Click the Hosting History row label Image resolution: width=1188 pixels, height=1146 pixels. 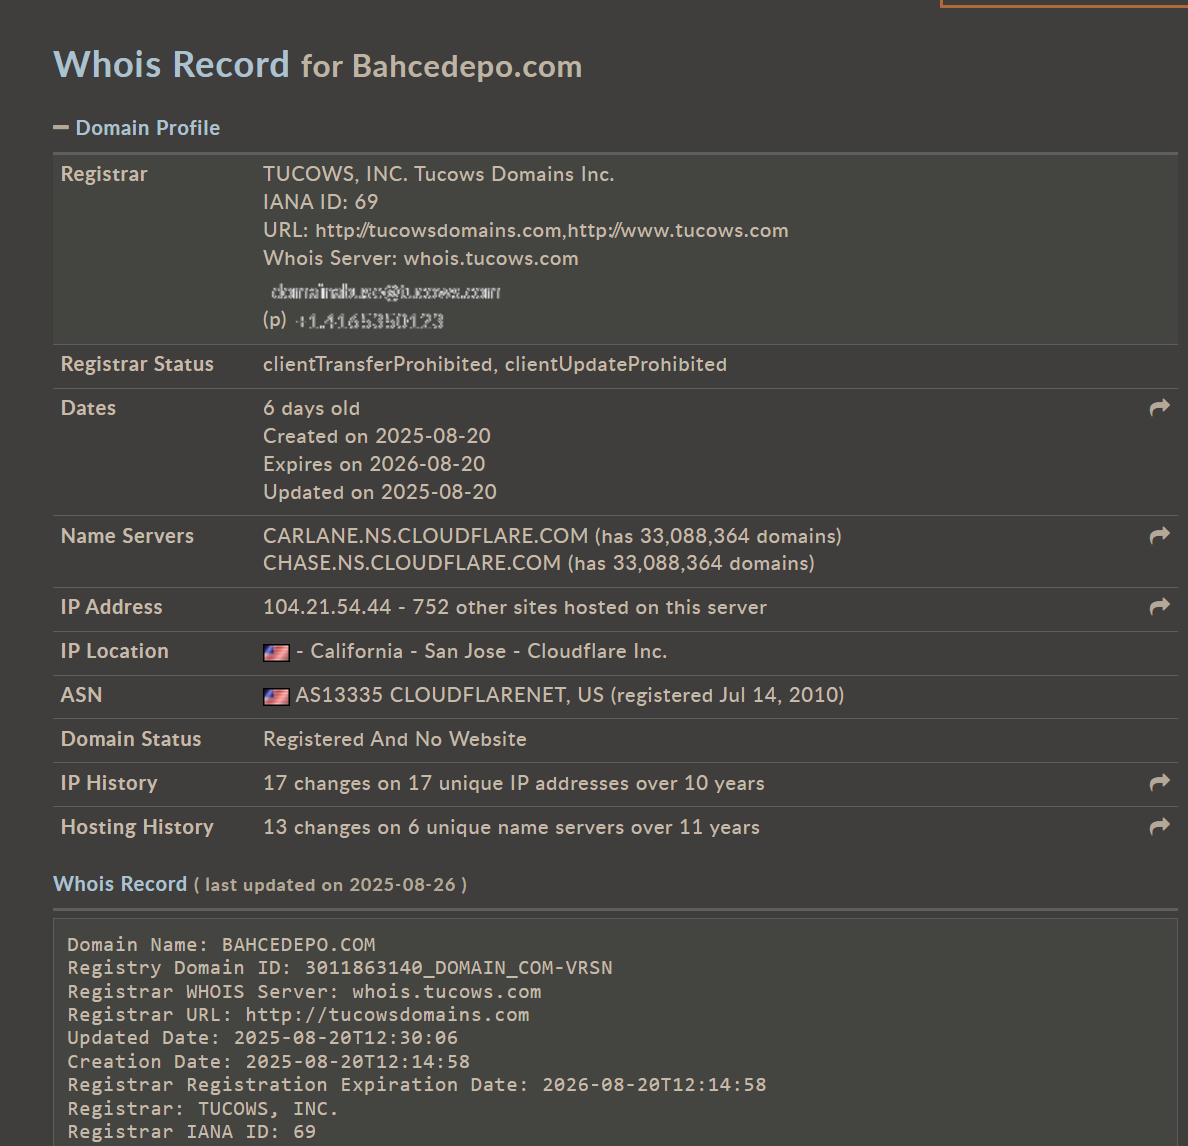pyautogui.click(x=137, y=827)
